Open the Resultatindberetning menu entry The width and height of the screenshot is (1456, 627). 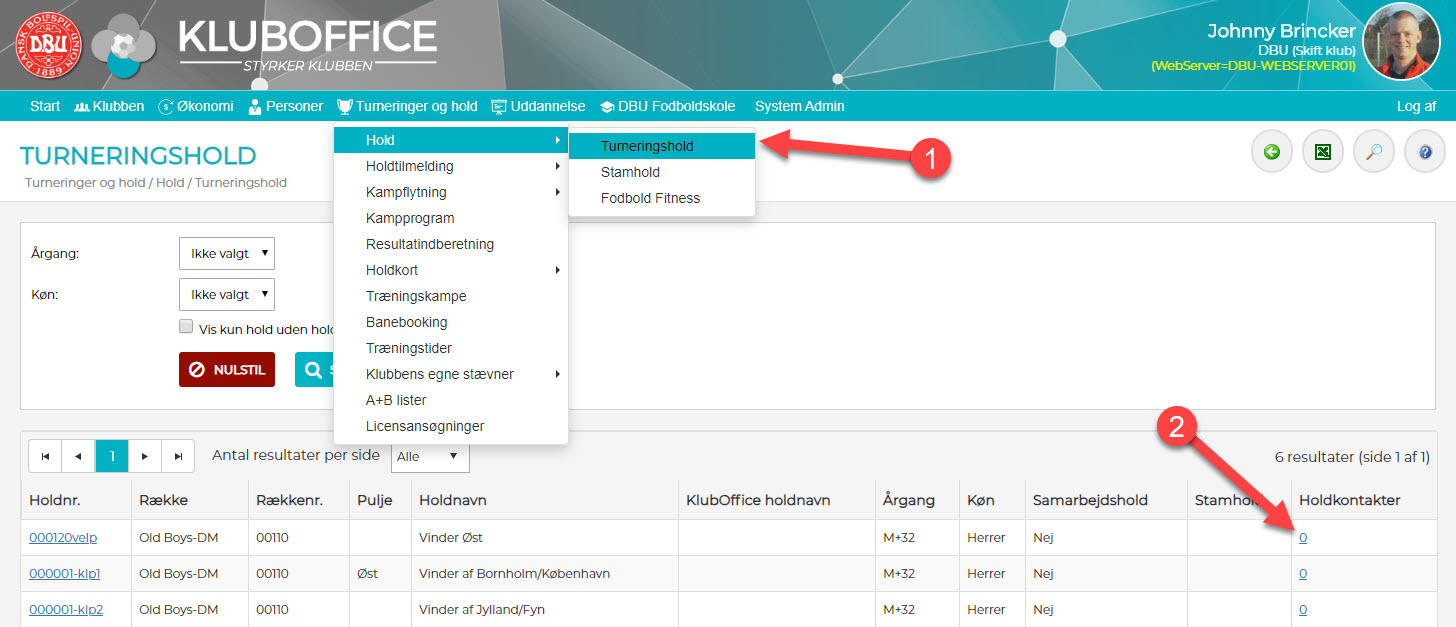[x=451, y=244]
